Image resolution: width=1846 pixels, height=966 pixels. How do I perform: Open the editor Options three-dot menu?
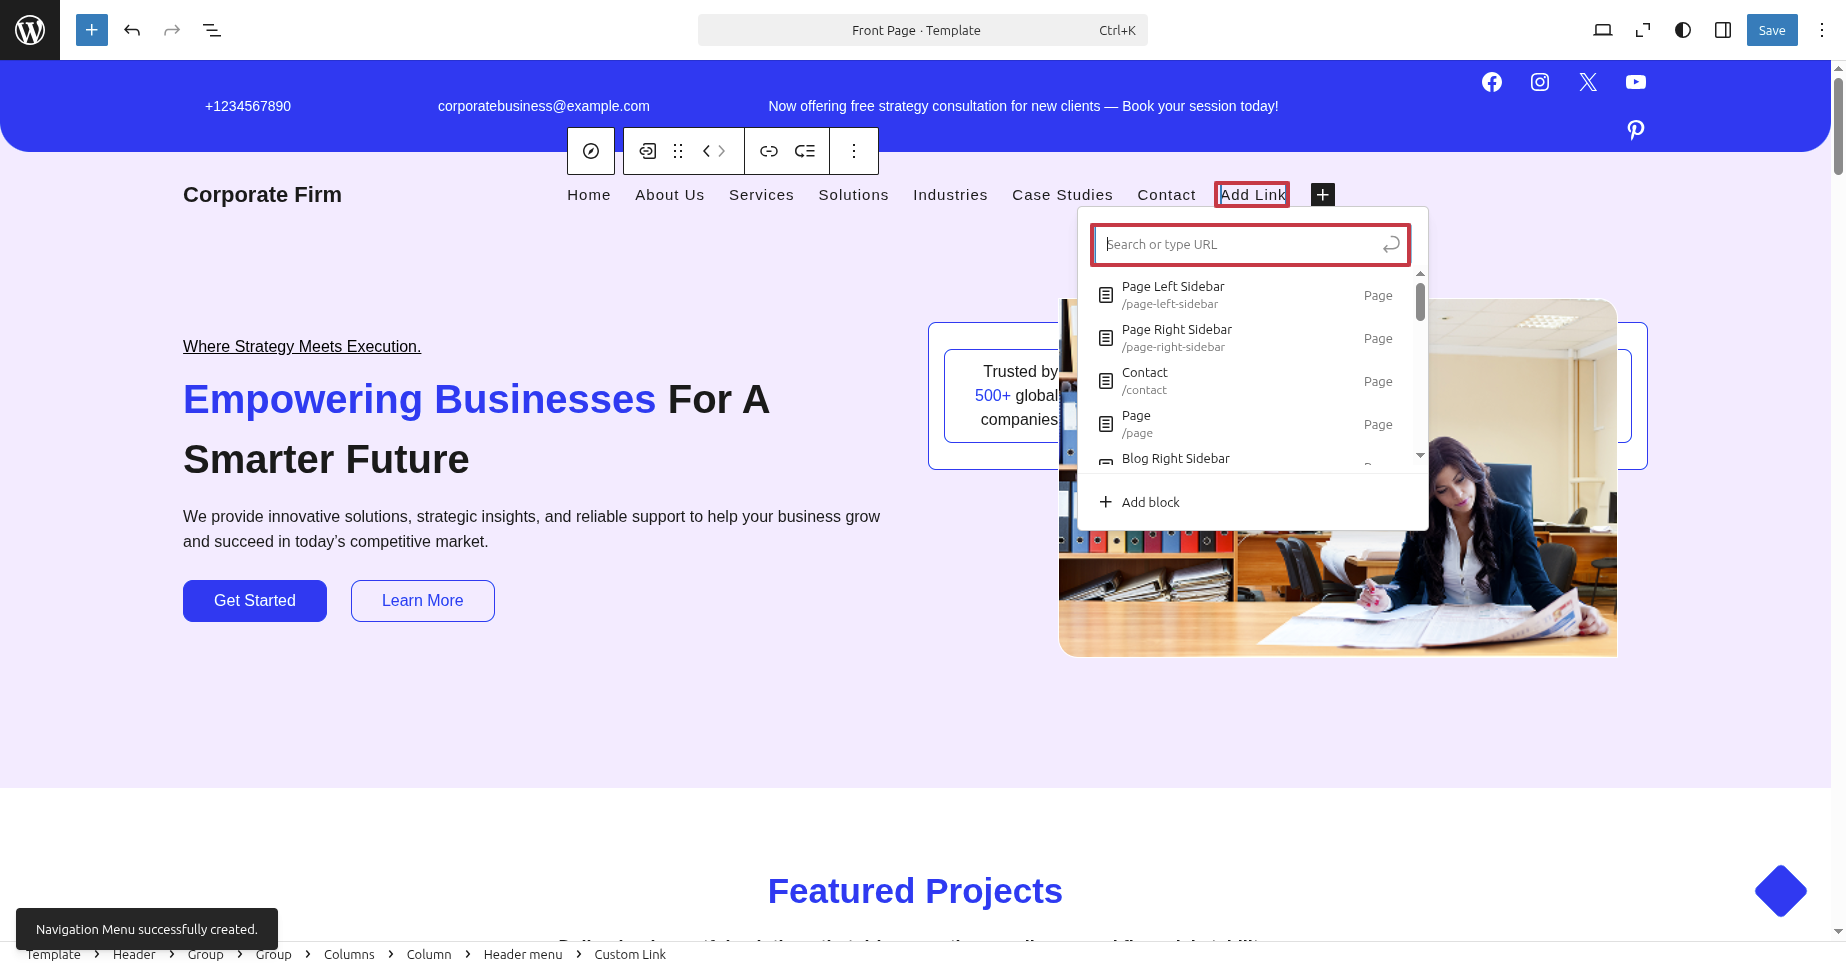pos(1822,30)
